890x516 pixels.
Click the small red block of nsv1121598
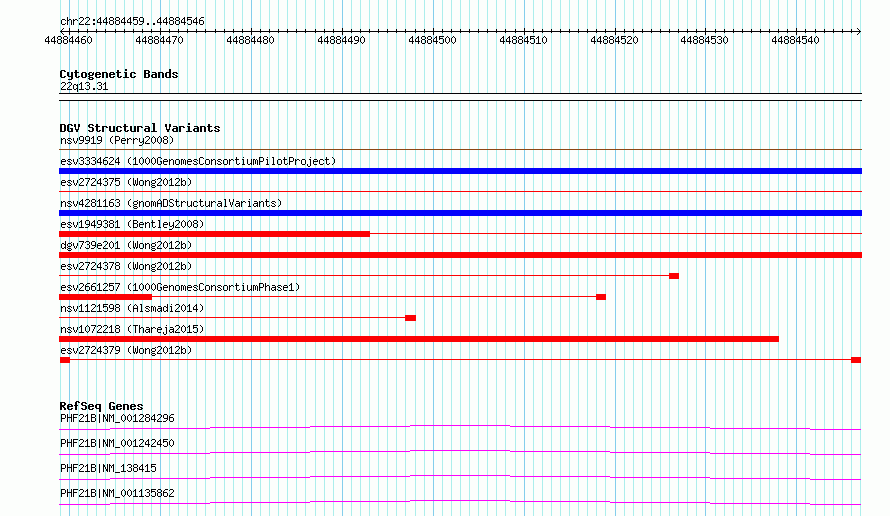(410, 318)
